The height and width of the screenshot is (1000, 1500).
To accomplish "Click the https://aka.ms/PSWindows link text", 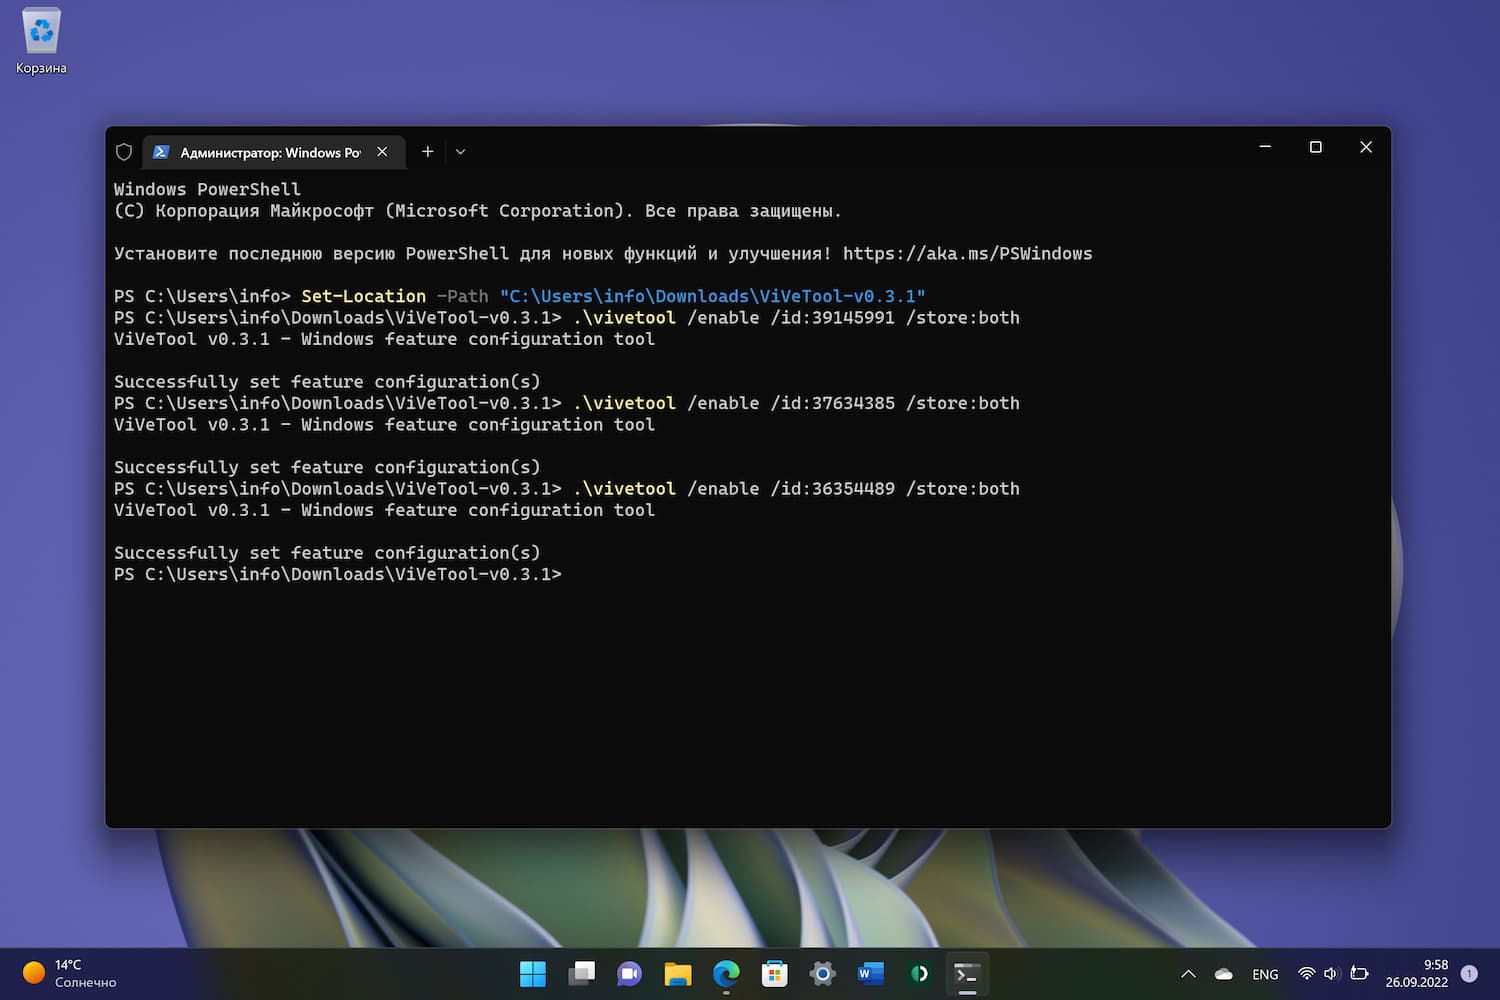I will [967, 254].
